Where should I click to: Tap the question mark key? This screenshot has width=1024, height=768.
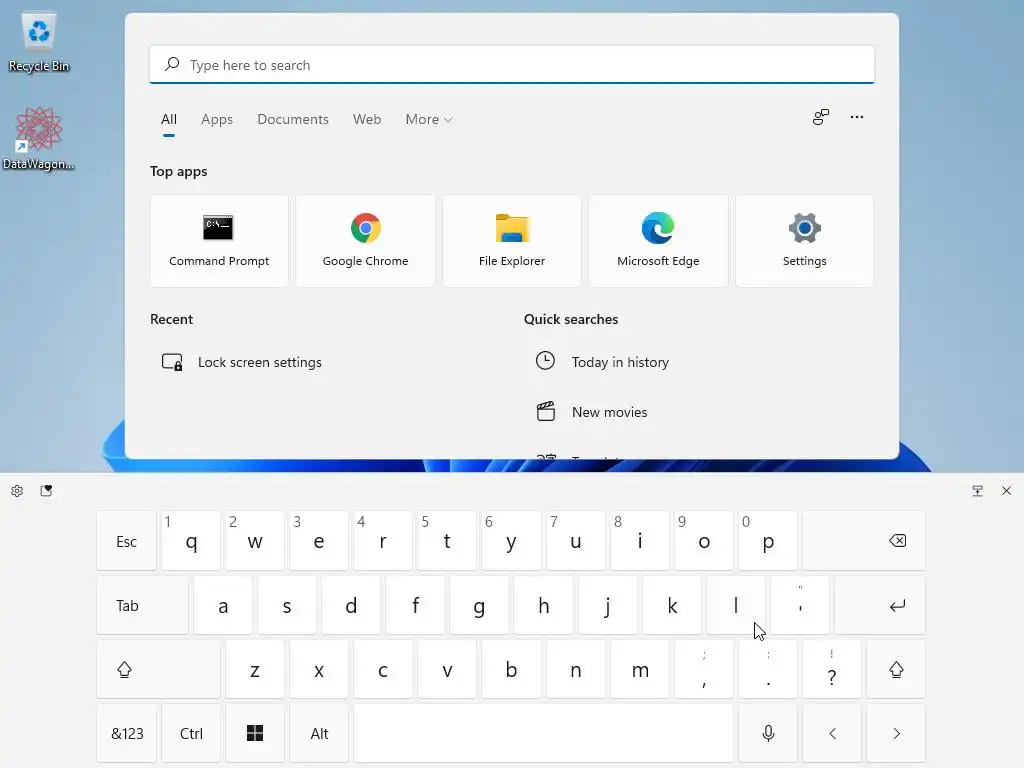(x=832, y=669)
